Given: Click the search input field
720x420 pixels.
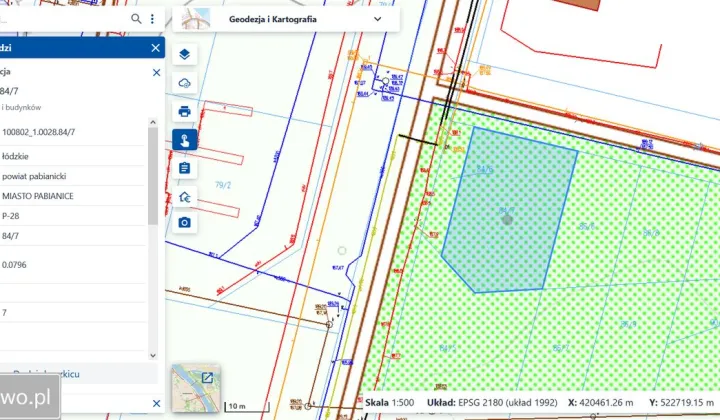Looking at the screenshot, I should click(x=64, y=19).
